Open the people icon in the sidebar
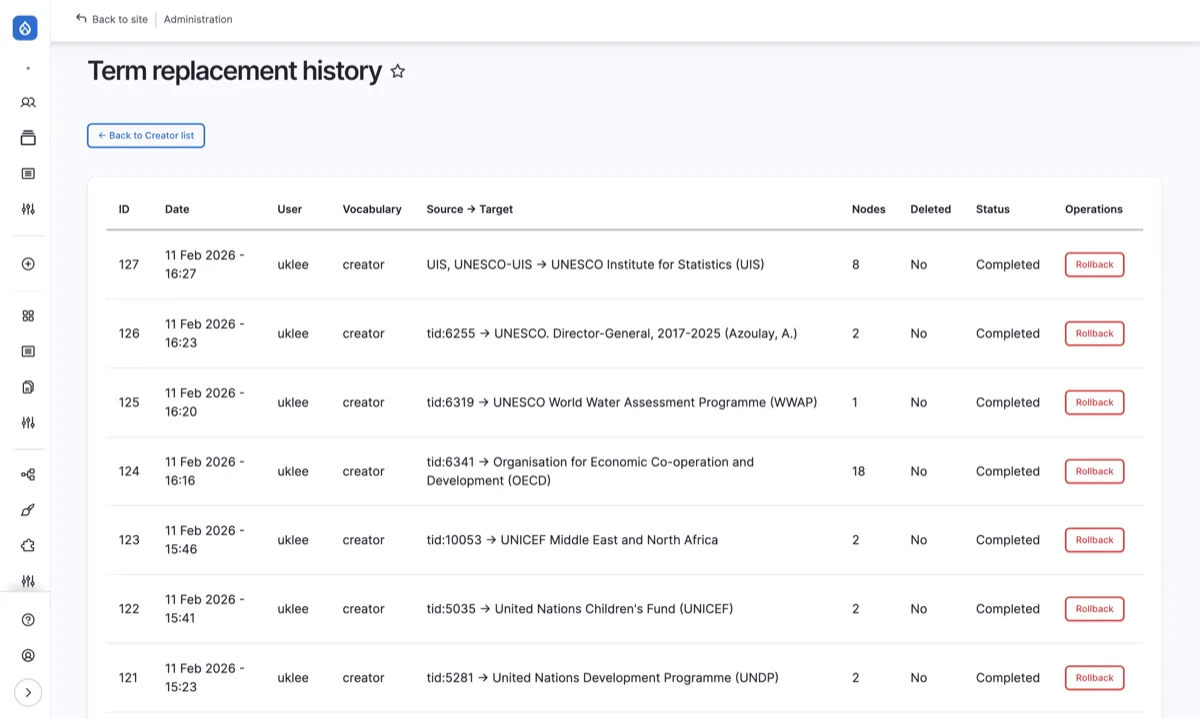This screenshot has width=1200, height=719. click(x=28, y=102)
